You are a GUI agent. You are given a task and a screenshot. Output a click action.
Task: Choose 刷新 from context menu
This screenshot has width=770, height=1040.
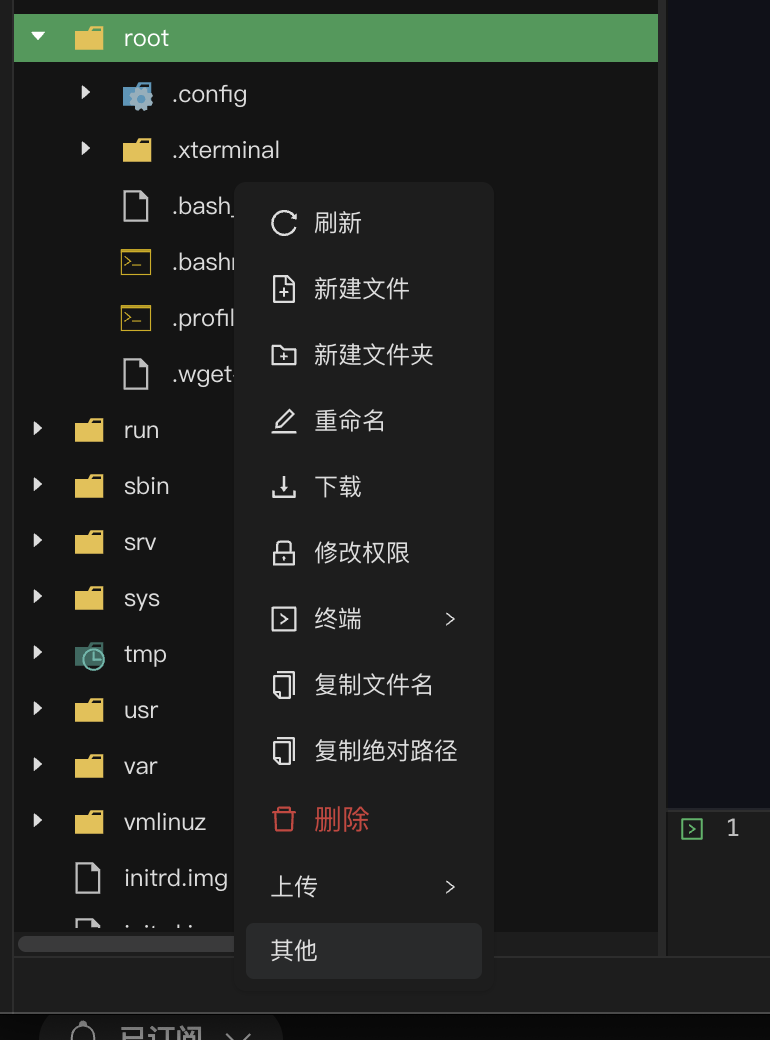pyautogui.click(x=363, y=223)
